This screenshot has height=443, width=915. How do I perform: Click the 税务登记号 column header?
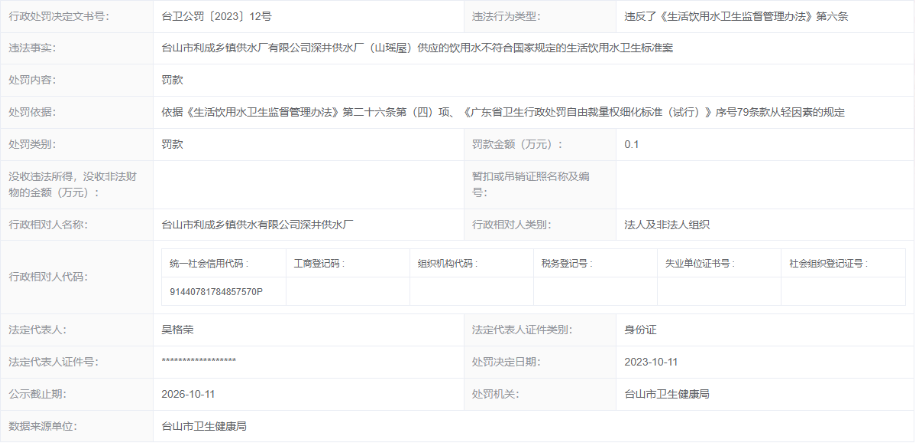[x=565, y=264]
